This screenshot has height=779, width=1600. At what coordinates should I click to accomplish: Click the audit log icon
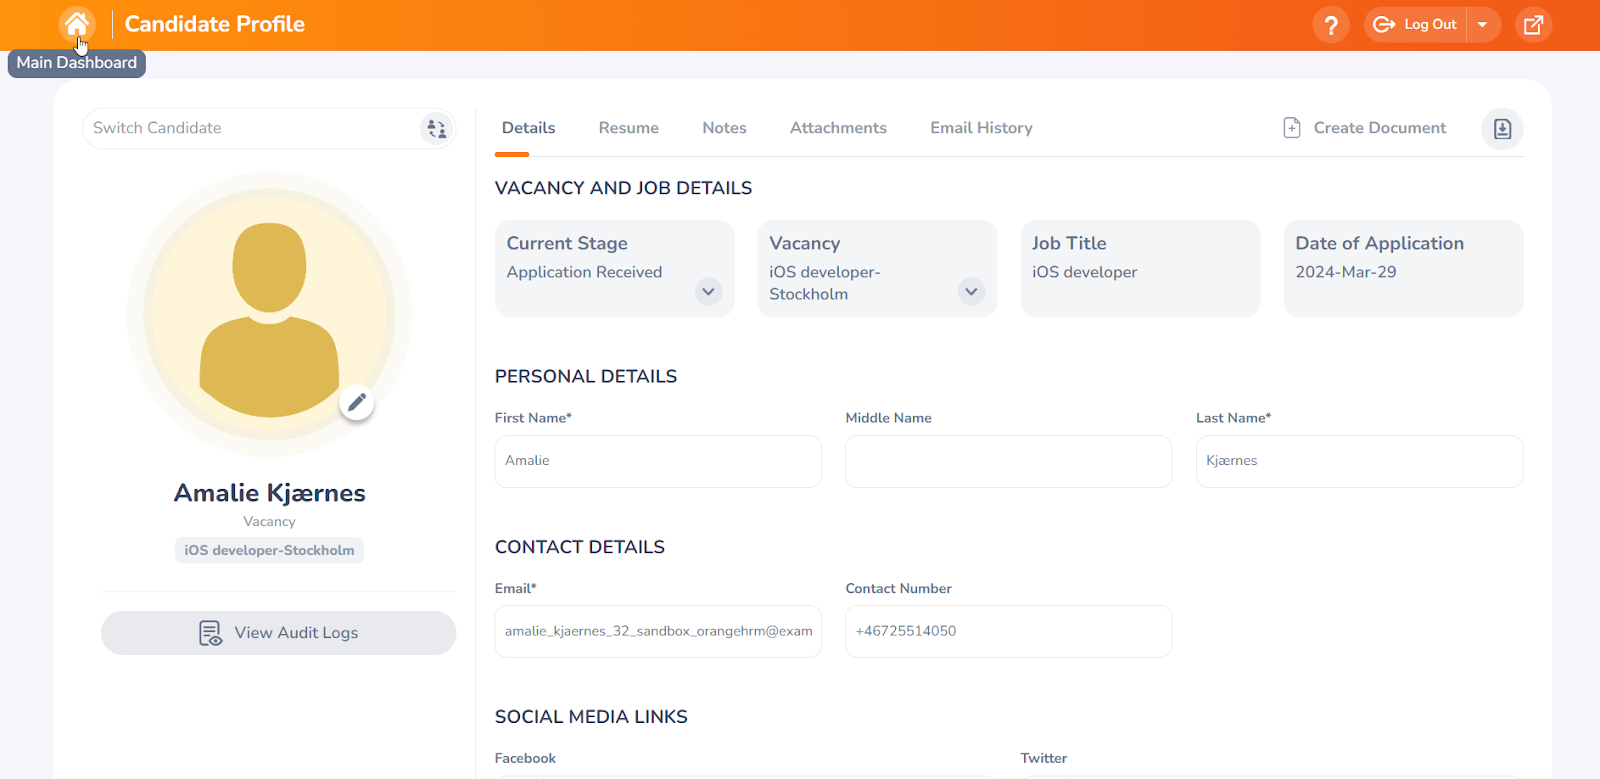pyautogui.click(x=210, y=633)
